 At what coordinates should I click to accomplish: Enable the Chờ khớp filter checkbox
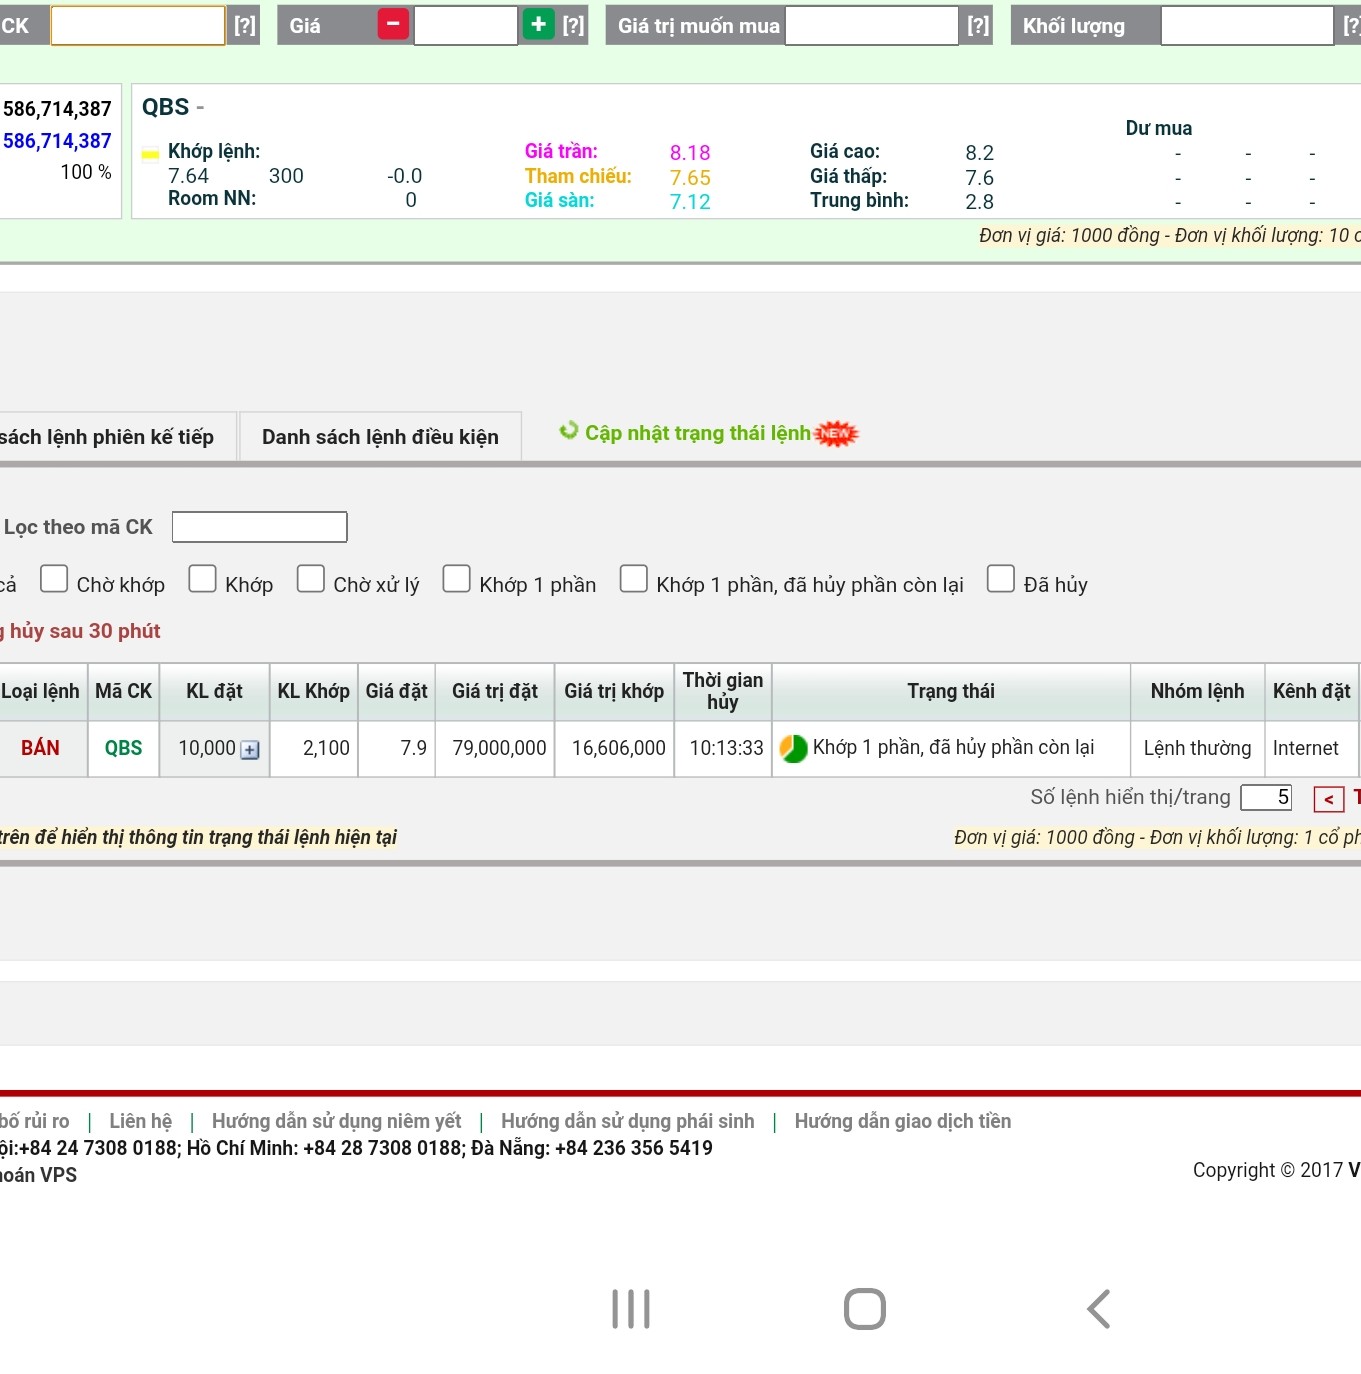point(54,579)
